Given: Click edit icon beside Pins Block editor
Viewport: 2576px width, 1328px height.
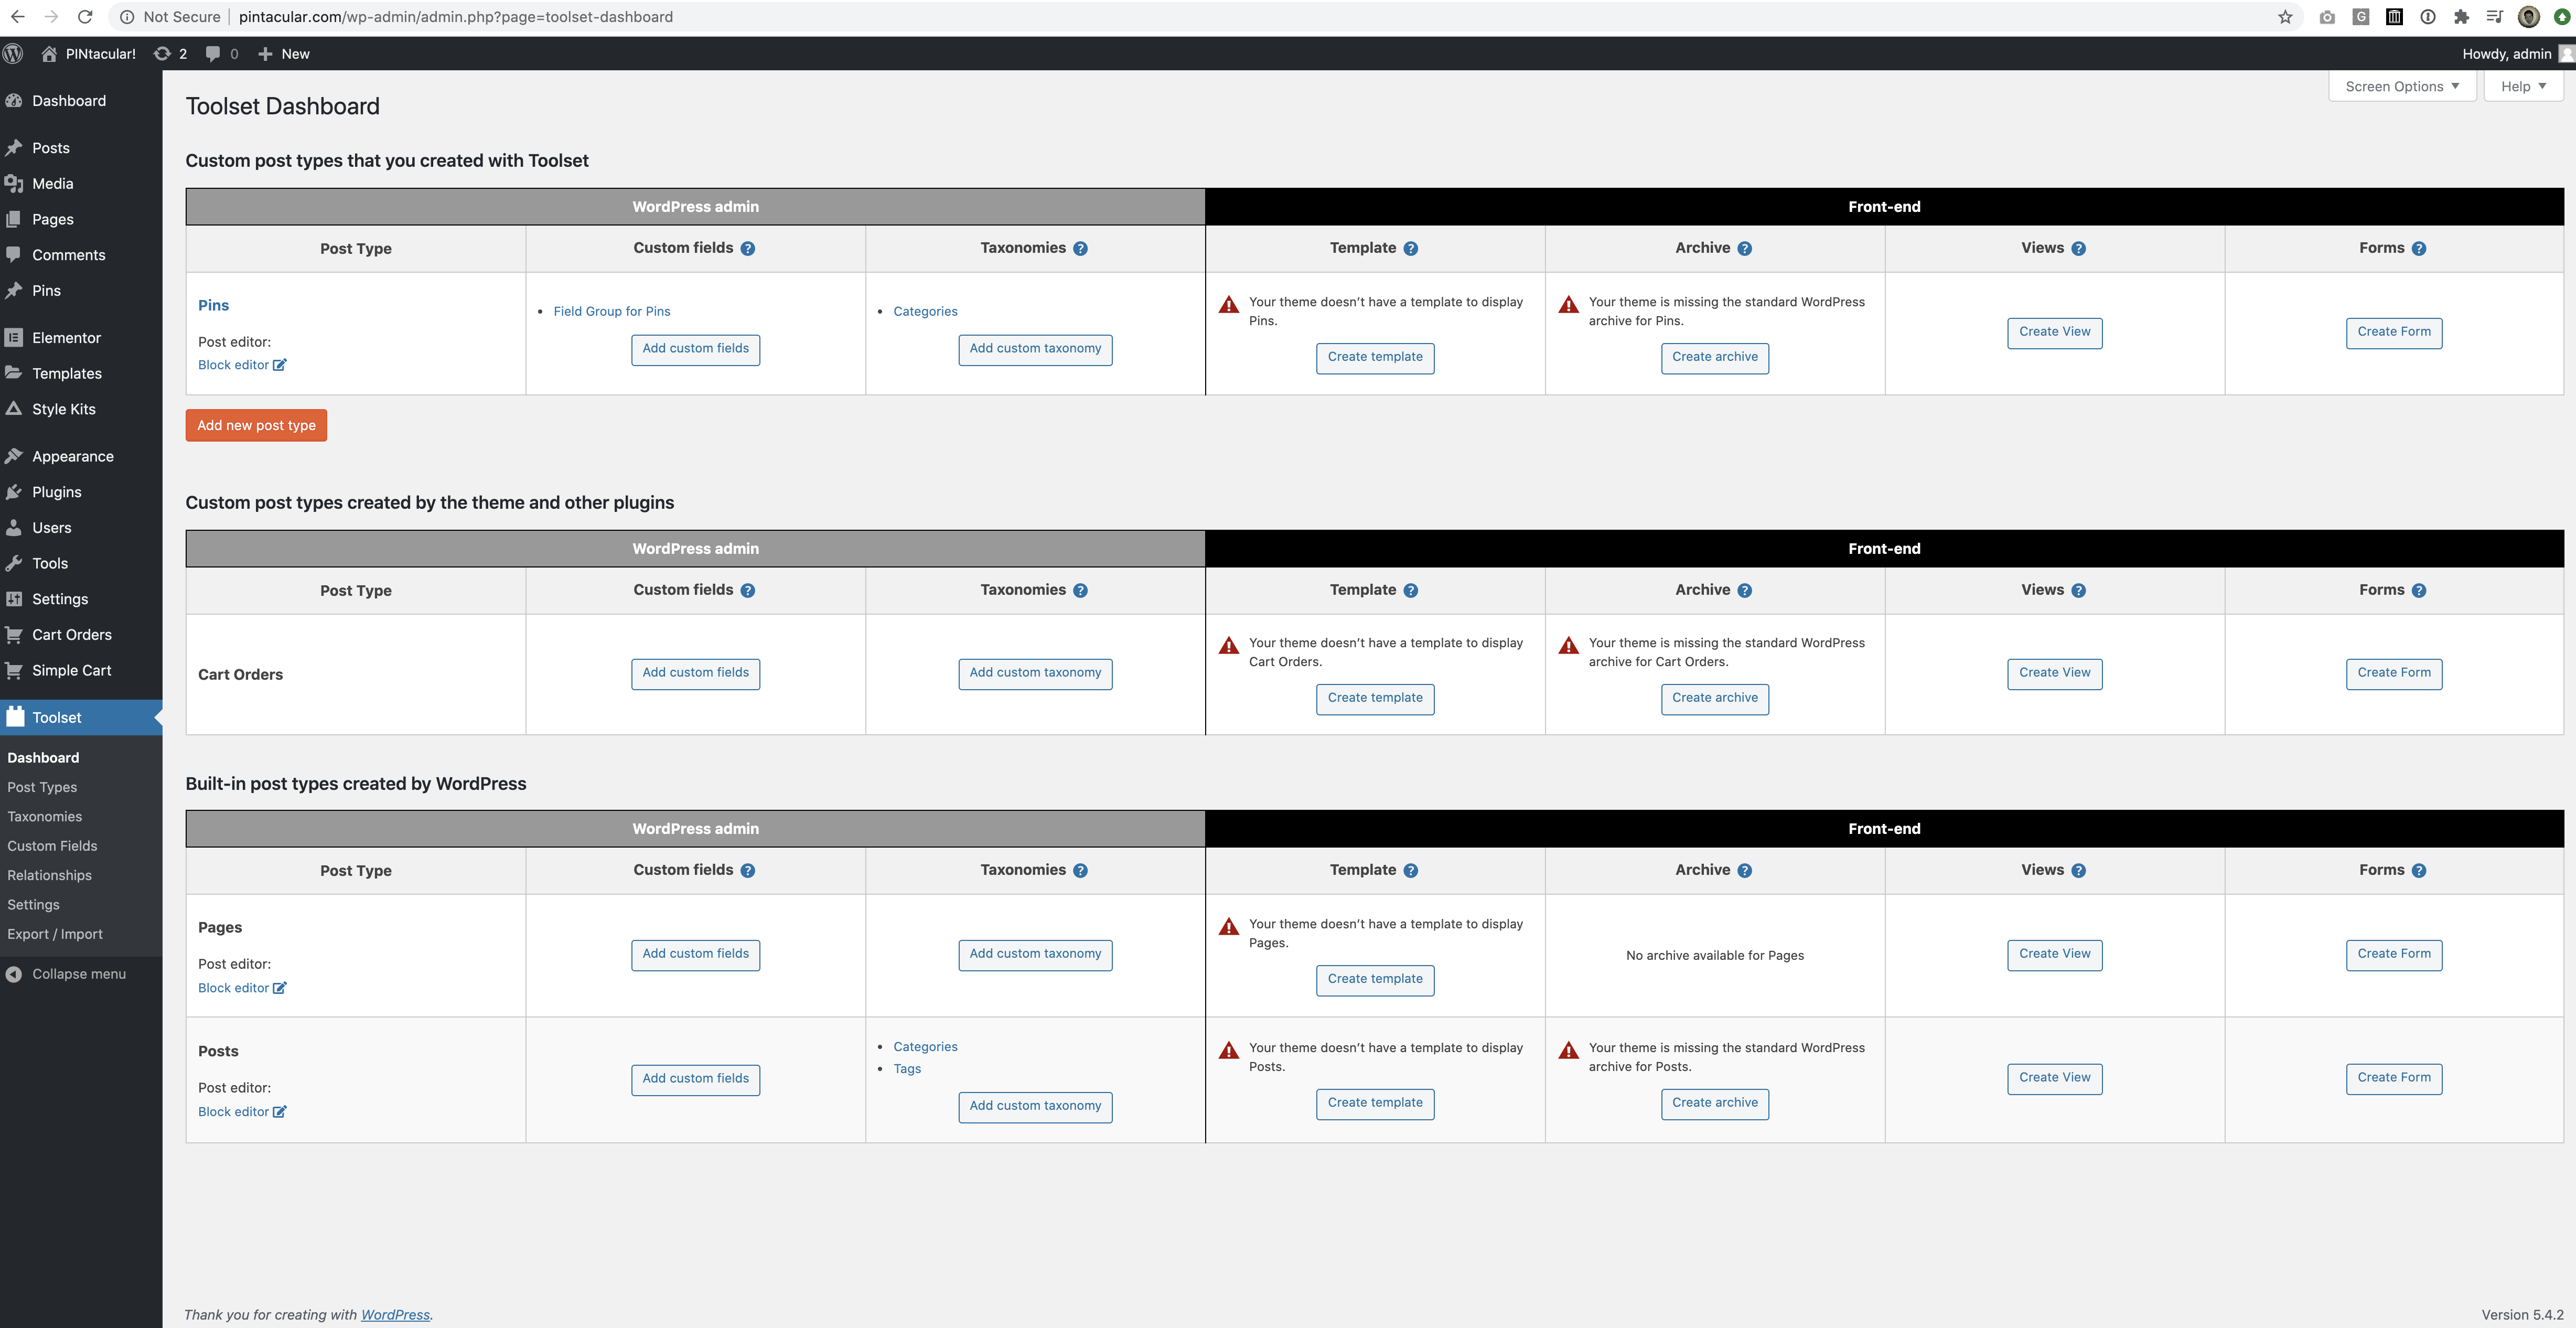Looking at the screenshot, I should click(280, 365).
